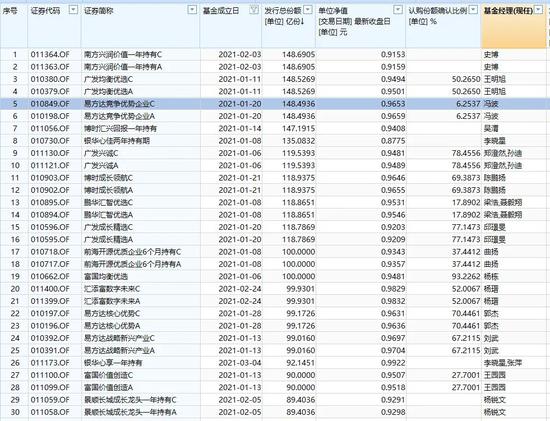
Task: Click row number 30 cell
Action: pos(15,412)
